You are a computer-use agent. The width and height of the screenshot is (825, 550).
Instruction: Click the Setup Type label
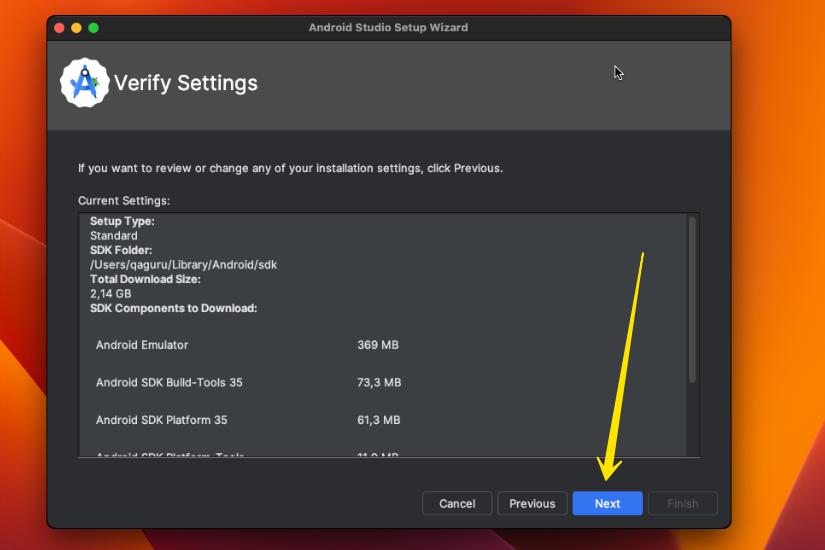pyautogui.click(x=122, y=221)
